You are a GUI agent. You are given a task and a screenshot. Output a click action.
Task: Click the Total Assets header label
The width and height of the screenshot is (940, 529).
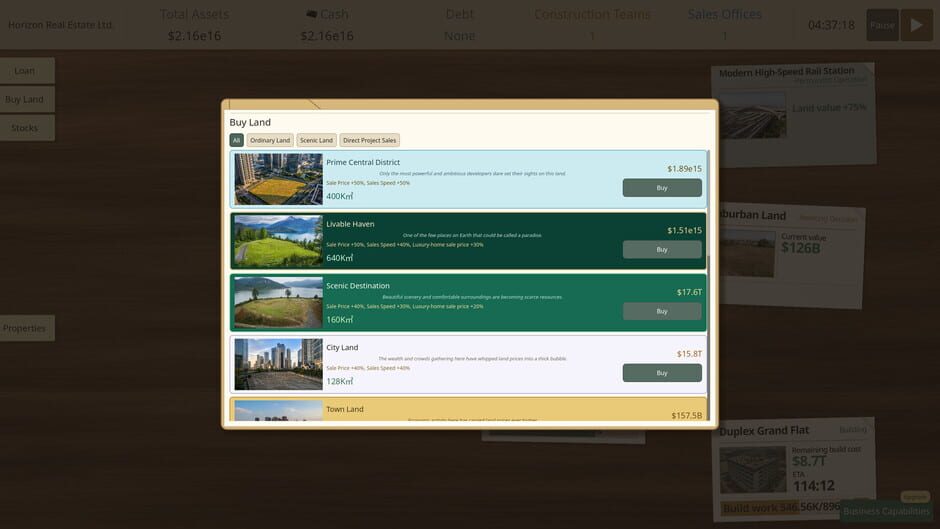pyautogui.click(x=194, y=14)
